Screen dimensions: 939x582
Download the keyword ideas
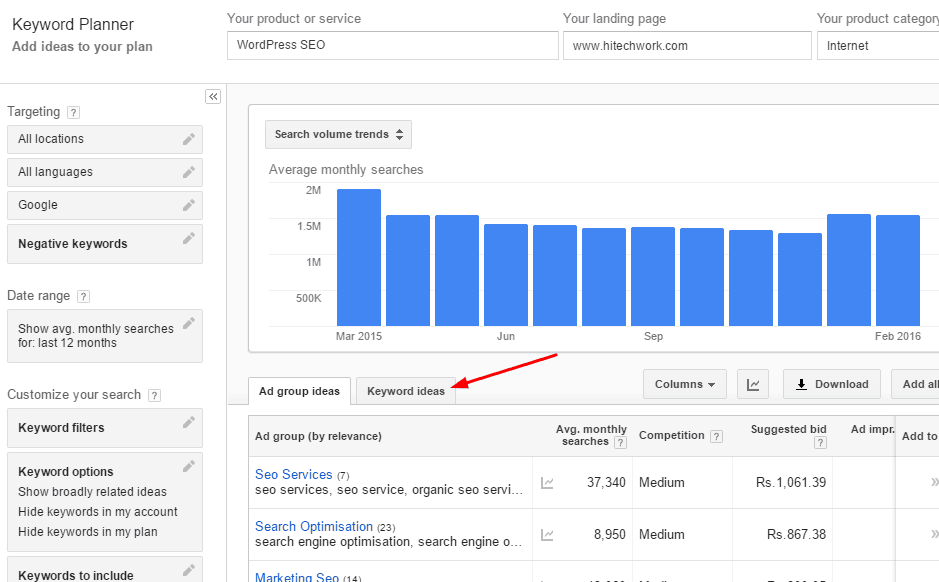pyautogui.click(x=832, y=384)
